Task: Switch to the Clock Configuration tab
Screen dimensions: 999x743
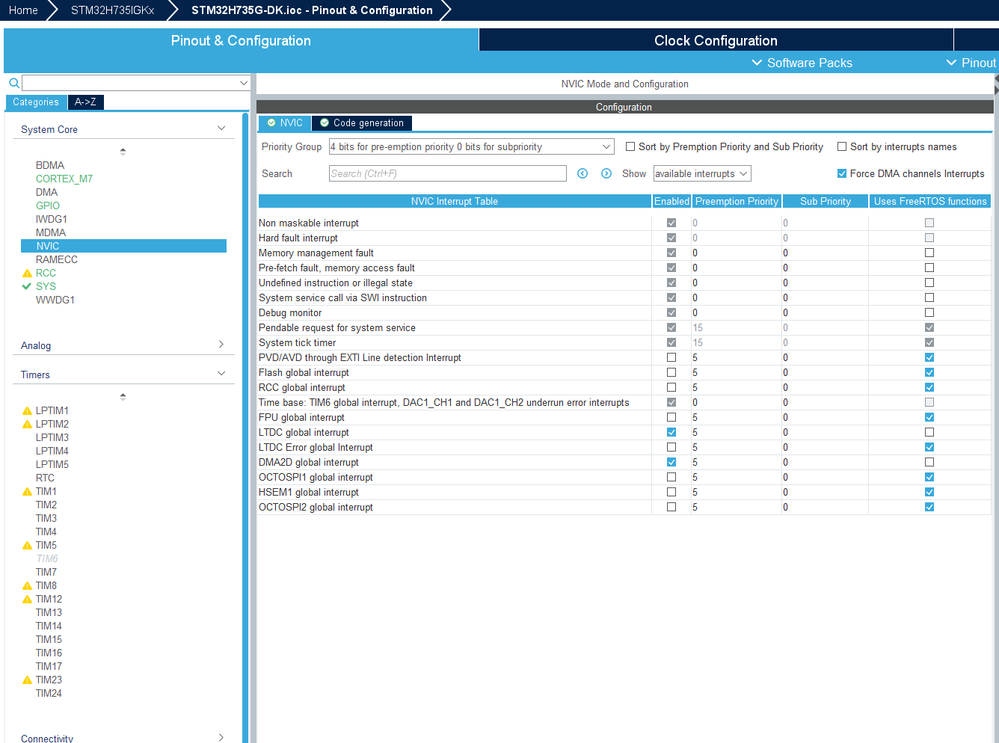Action: click(715, 40)
